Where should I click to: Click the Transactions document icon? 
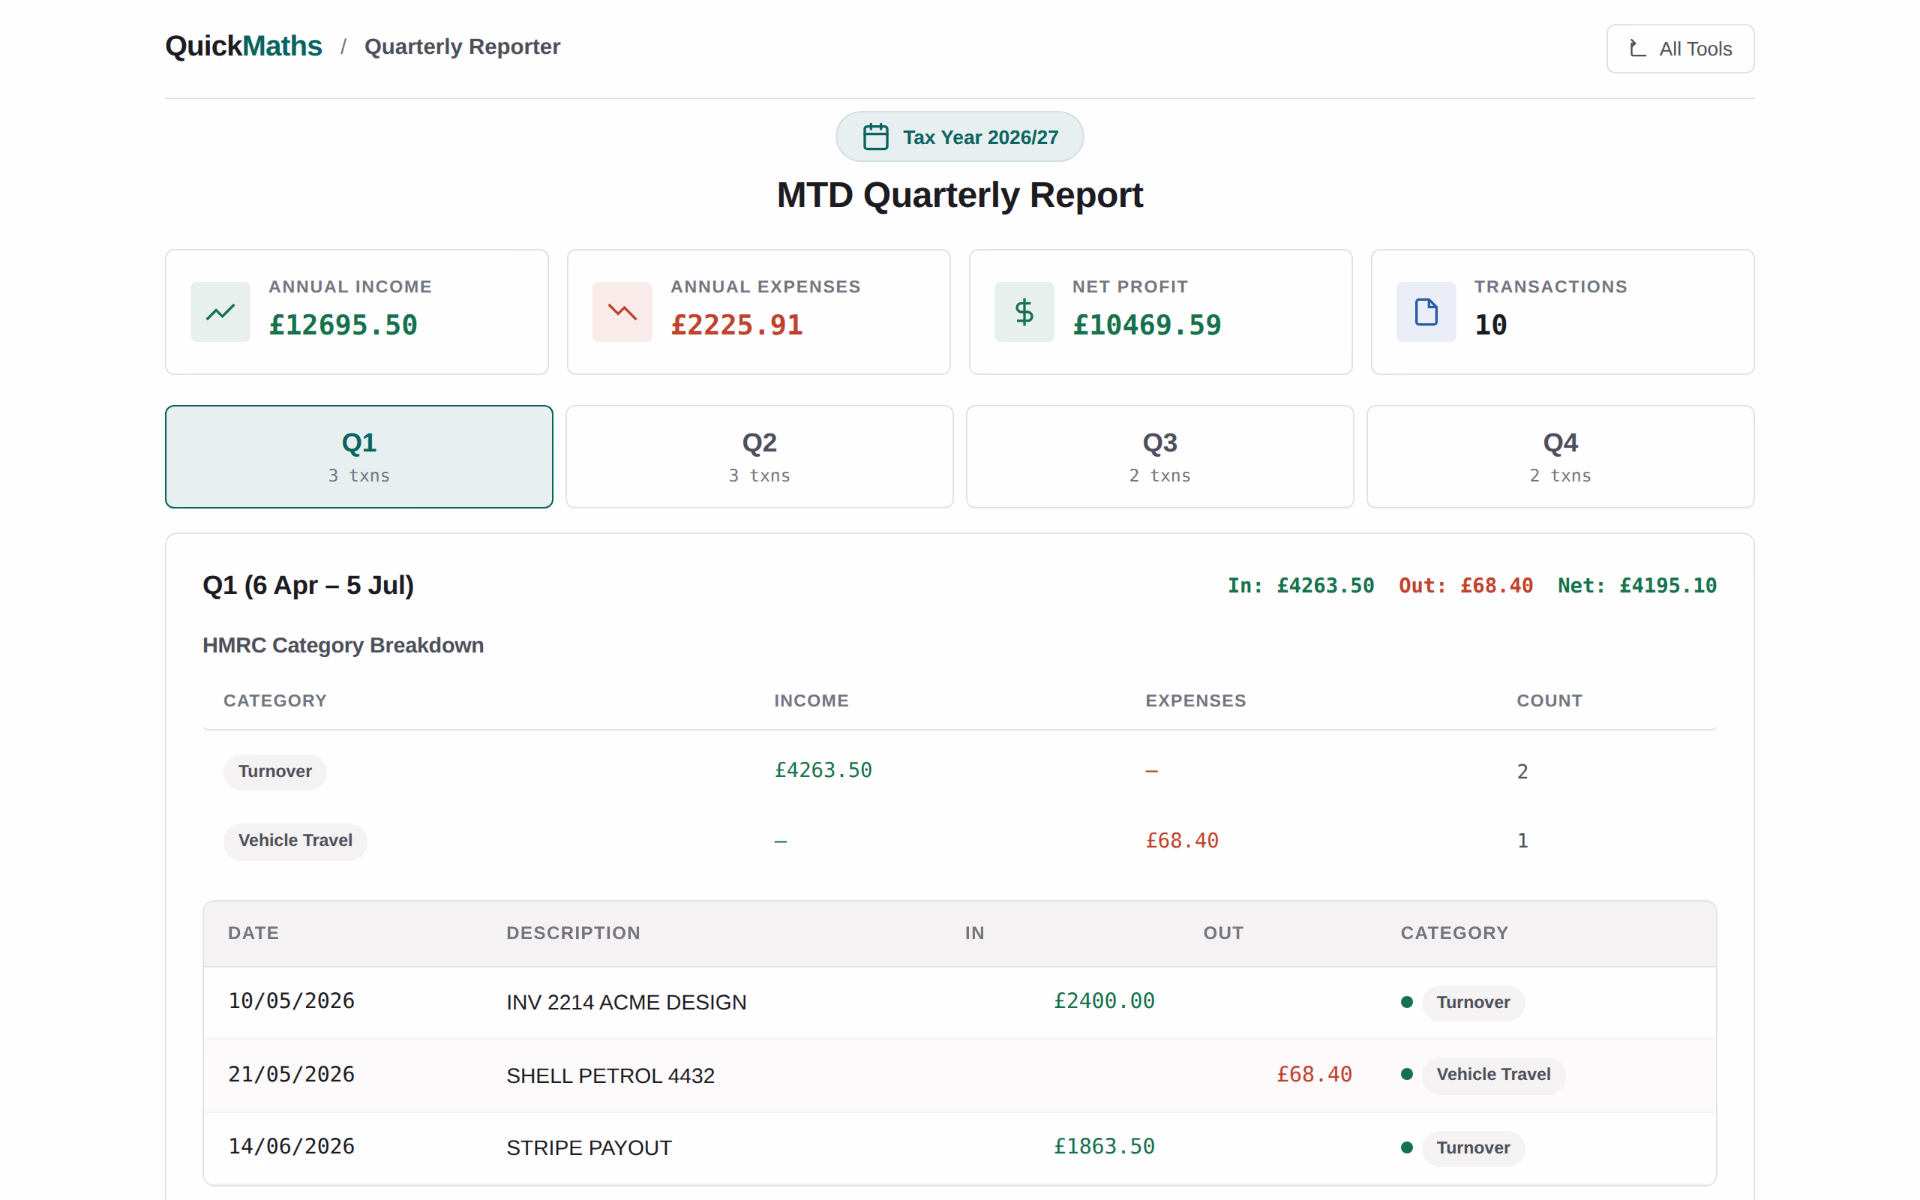(1426, 312)
